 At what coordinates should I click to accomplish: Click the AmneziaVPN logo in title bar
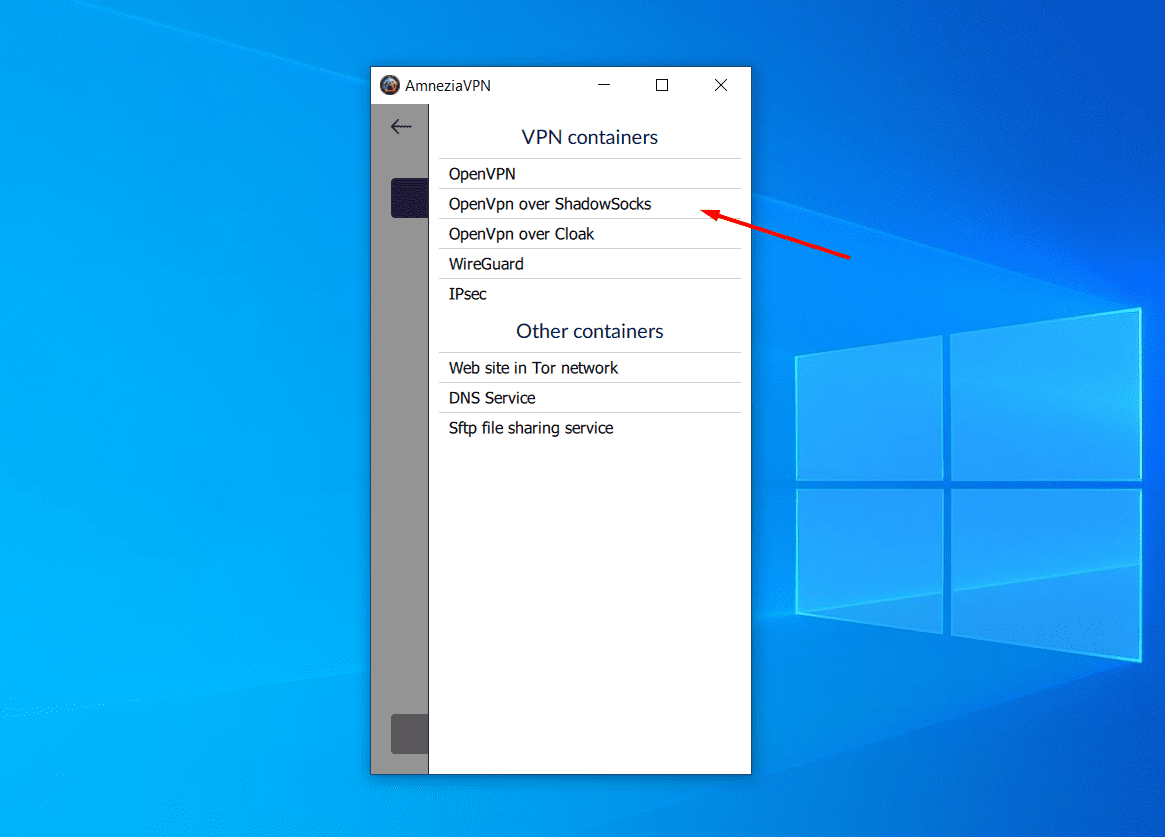tap(389, 86)
